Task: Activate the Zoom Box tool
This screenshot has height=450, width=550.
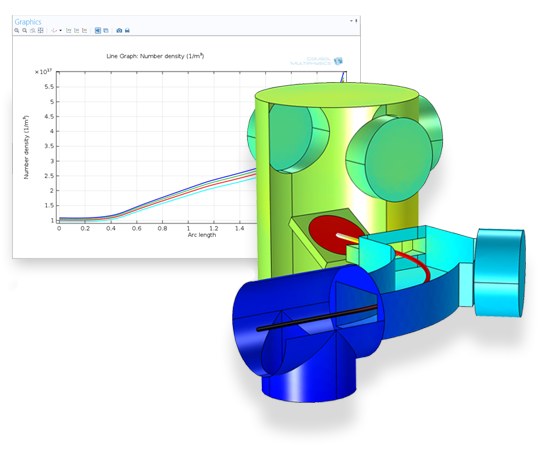Action: pyautogui.click(x=33, y=31)
